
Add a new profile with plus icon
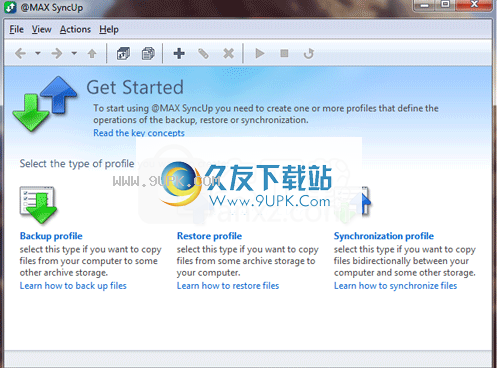[179, 53]
